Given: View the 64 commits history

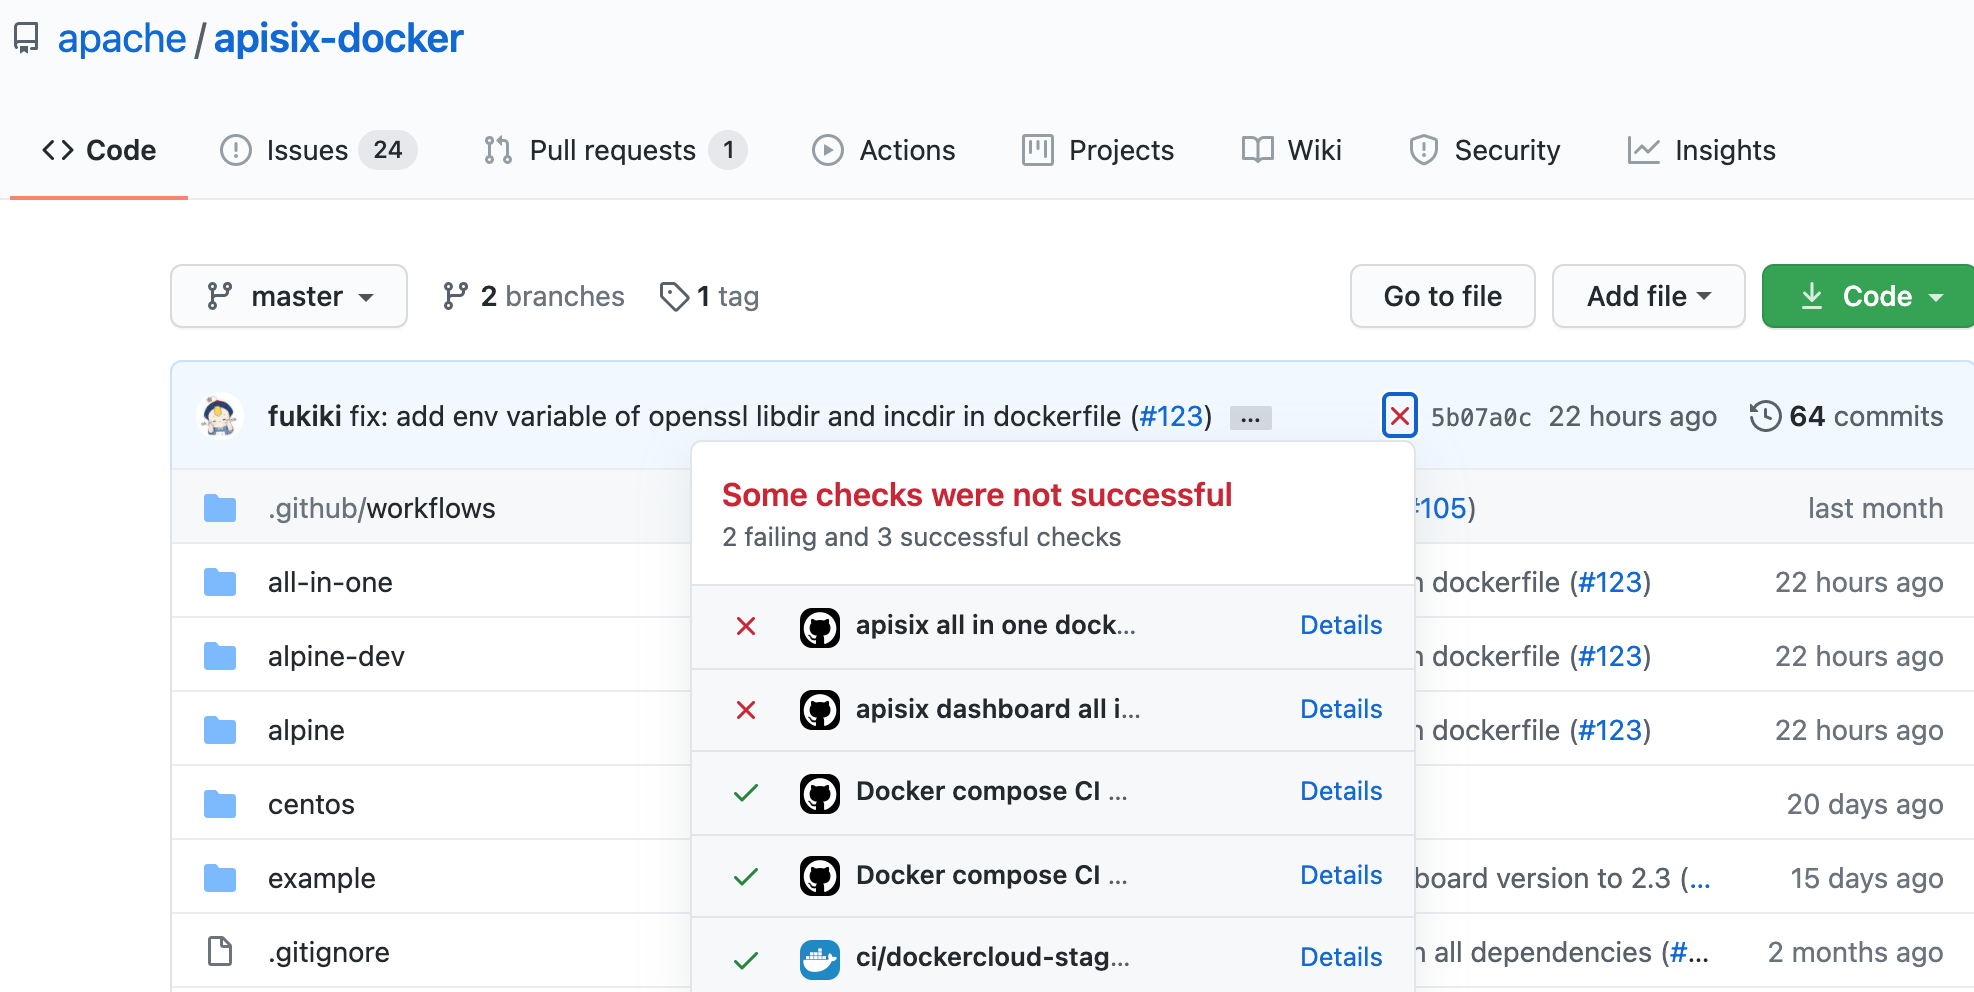Looking at the screenshot, I should coord(1846,416).
